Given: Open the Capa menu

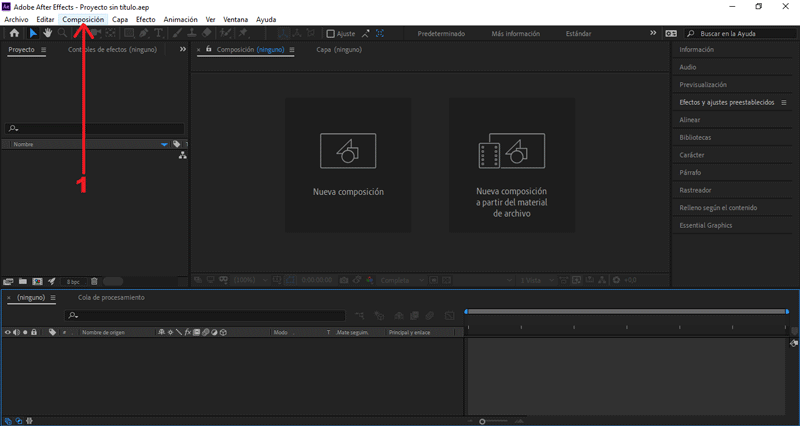Looking at the screenshot, I should click(x=120, y=19).
